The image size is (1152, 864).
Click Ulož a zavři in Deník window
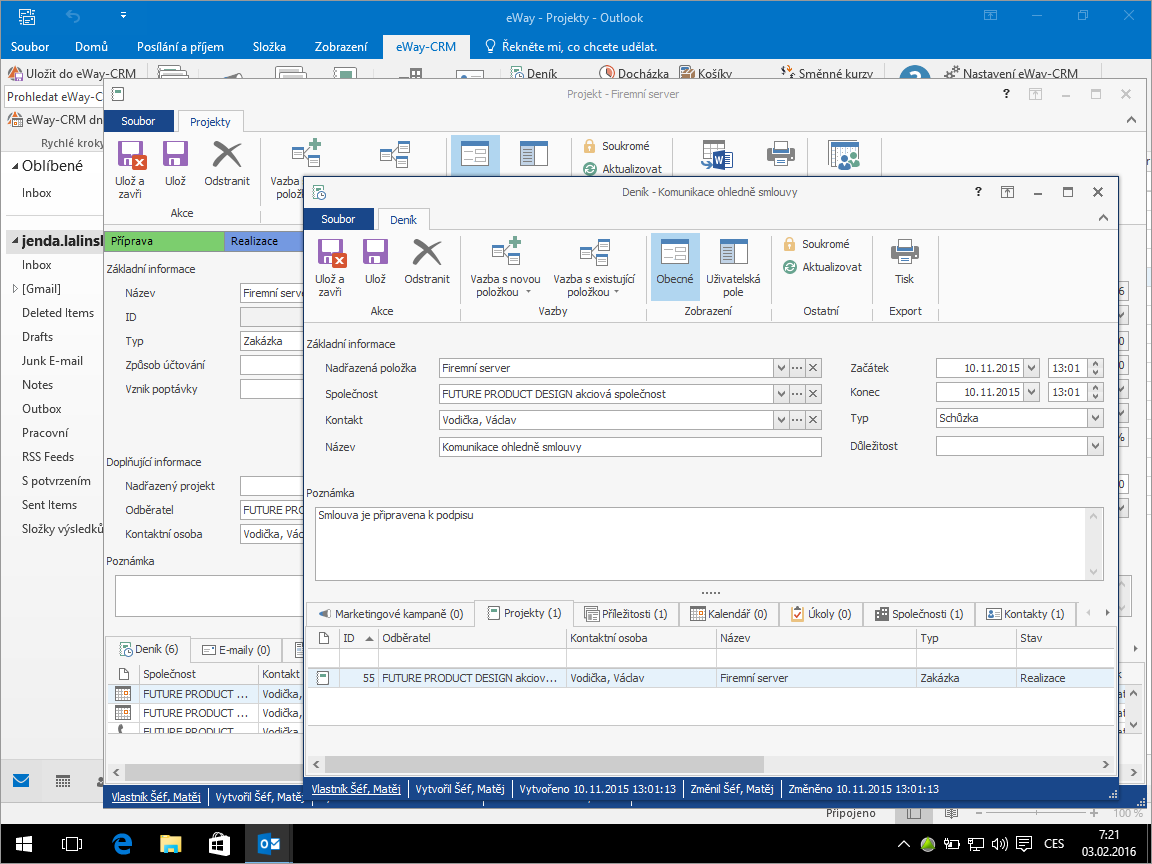click(x=330, y=268)
